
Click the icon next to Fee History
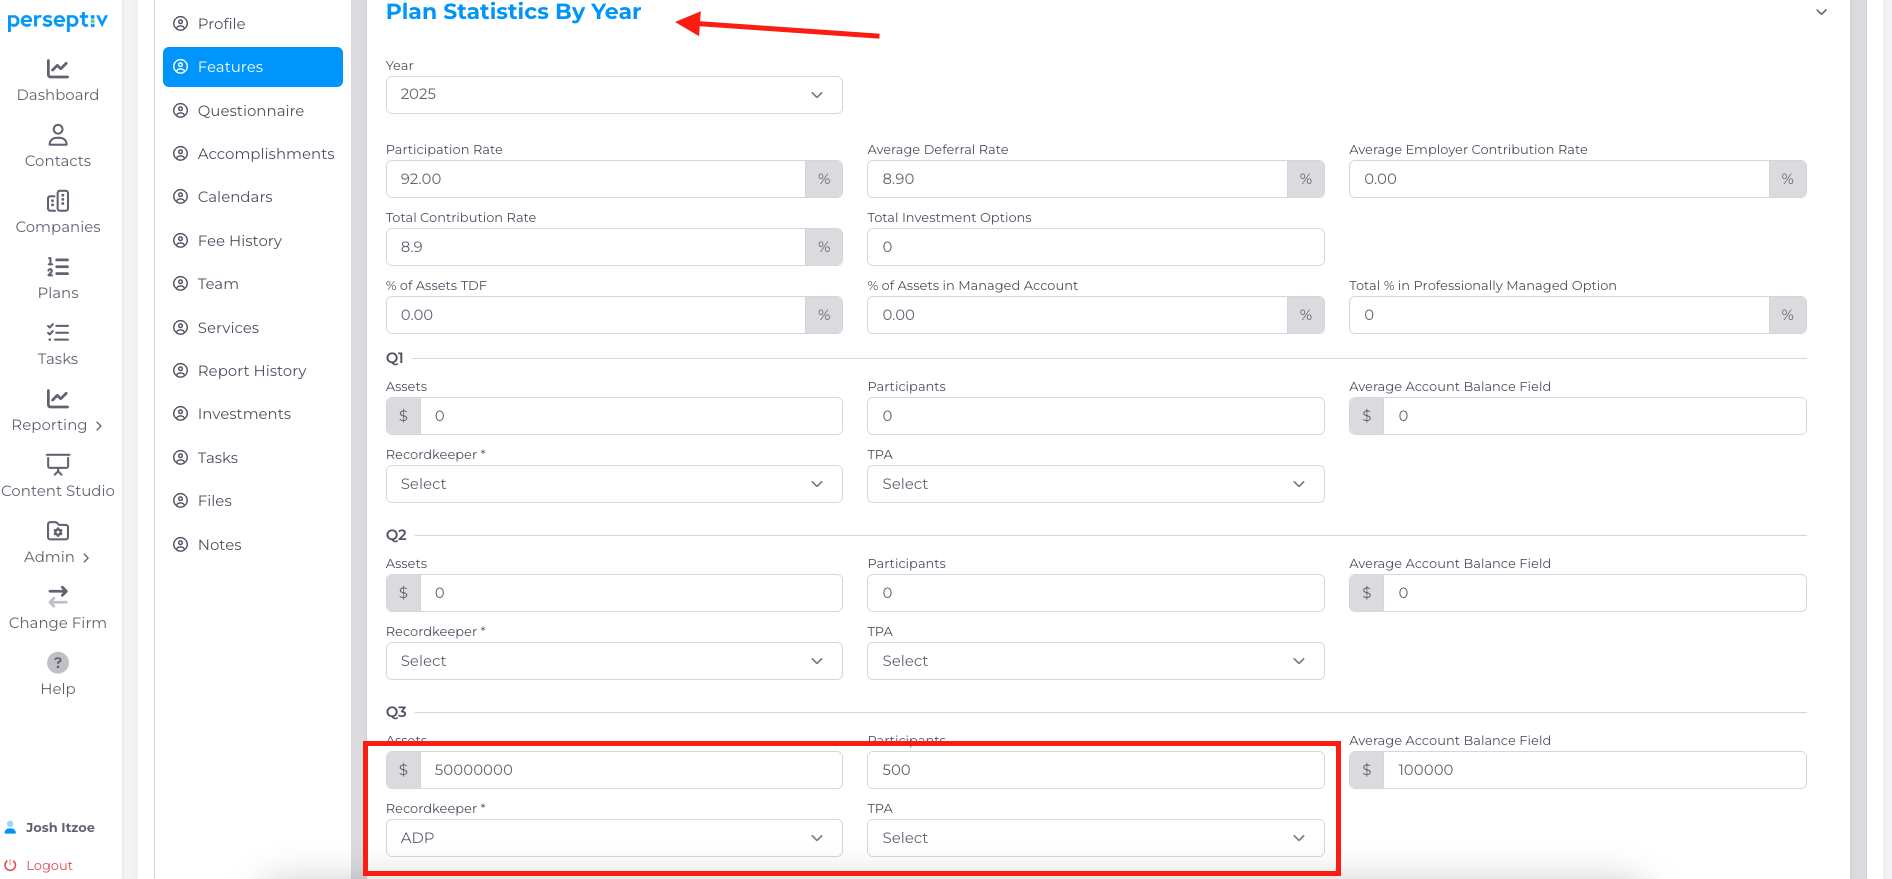coord(181,240)
